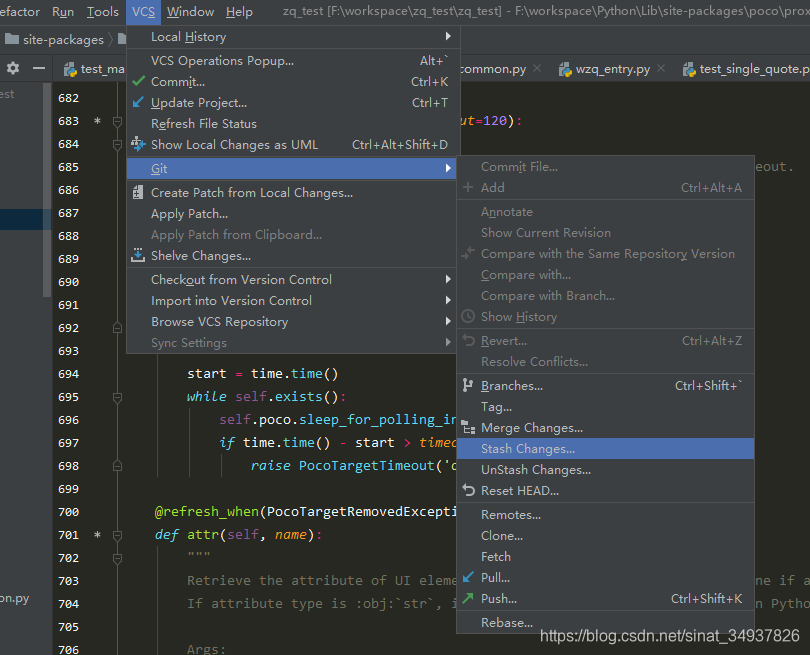This screenshot has height=655, width=810.
Task: Select VCS Operations Popup...
Action: coord(291,60)
